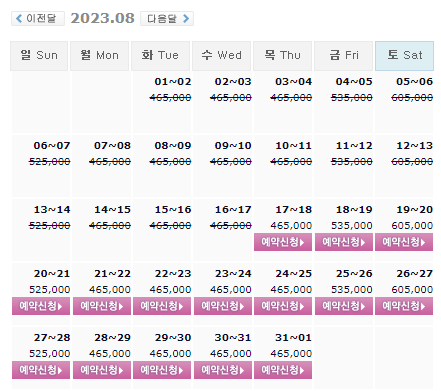This screenshot has height=391, width=441.
Task: Request reservation for 31~01
Action: (x=283, y=370)
